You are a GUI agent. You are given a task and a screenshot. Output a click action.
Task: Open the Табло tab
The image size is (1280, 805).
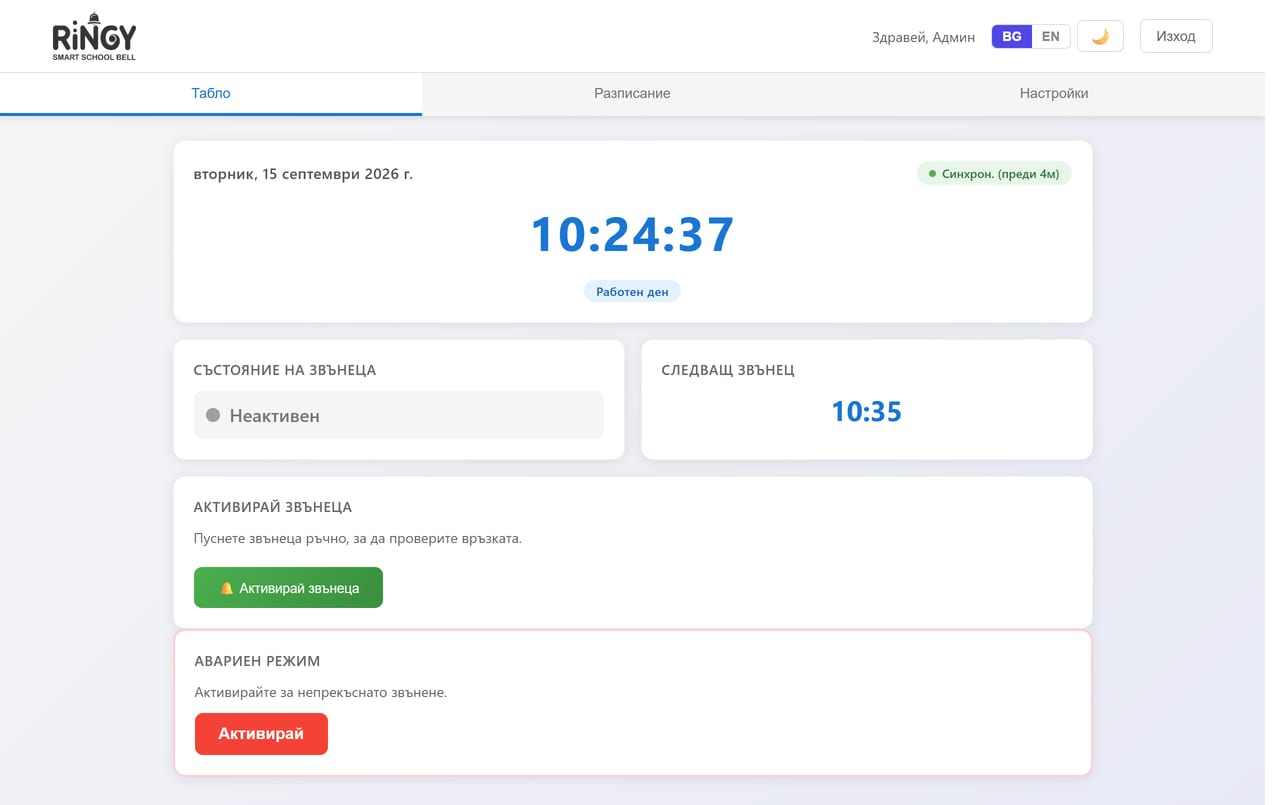[x=211, y=93]
